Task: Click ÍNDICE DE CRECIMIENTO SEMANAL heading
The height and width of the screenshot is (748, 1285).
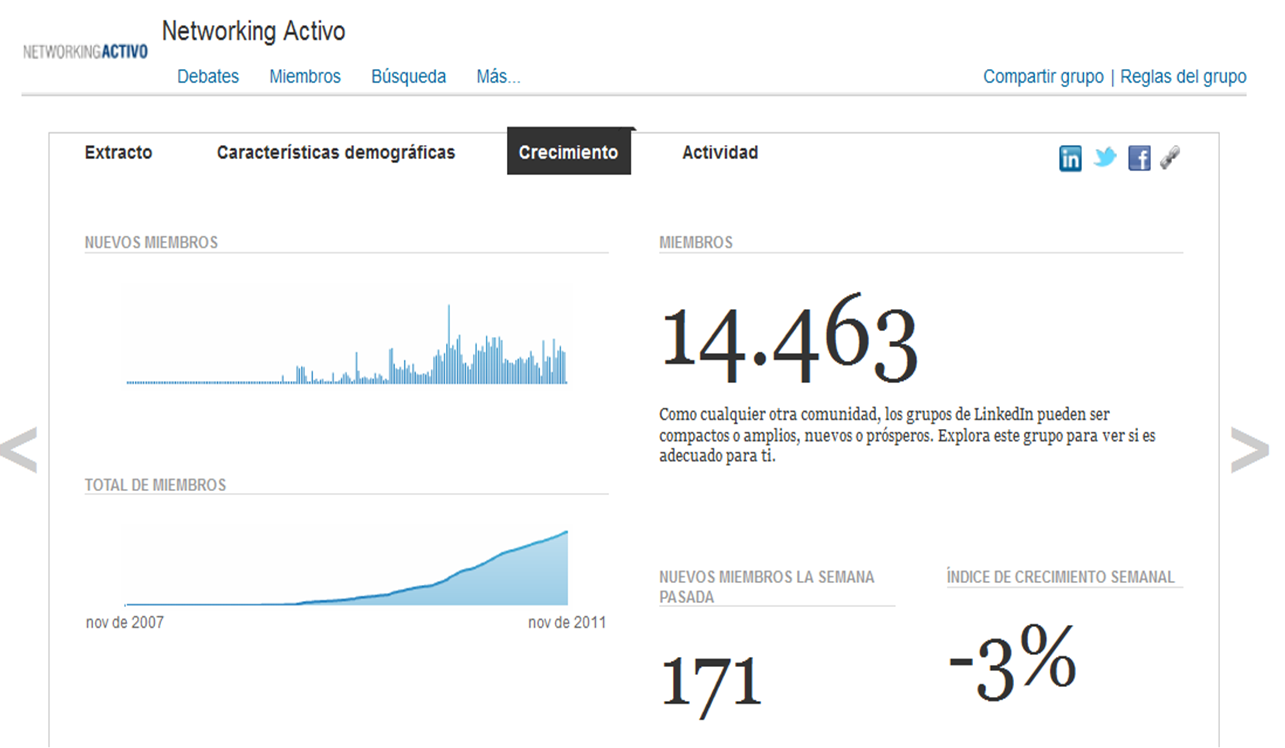Action: point(1061,577)
